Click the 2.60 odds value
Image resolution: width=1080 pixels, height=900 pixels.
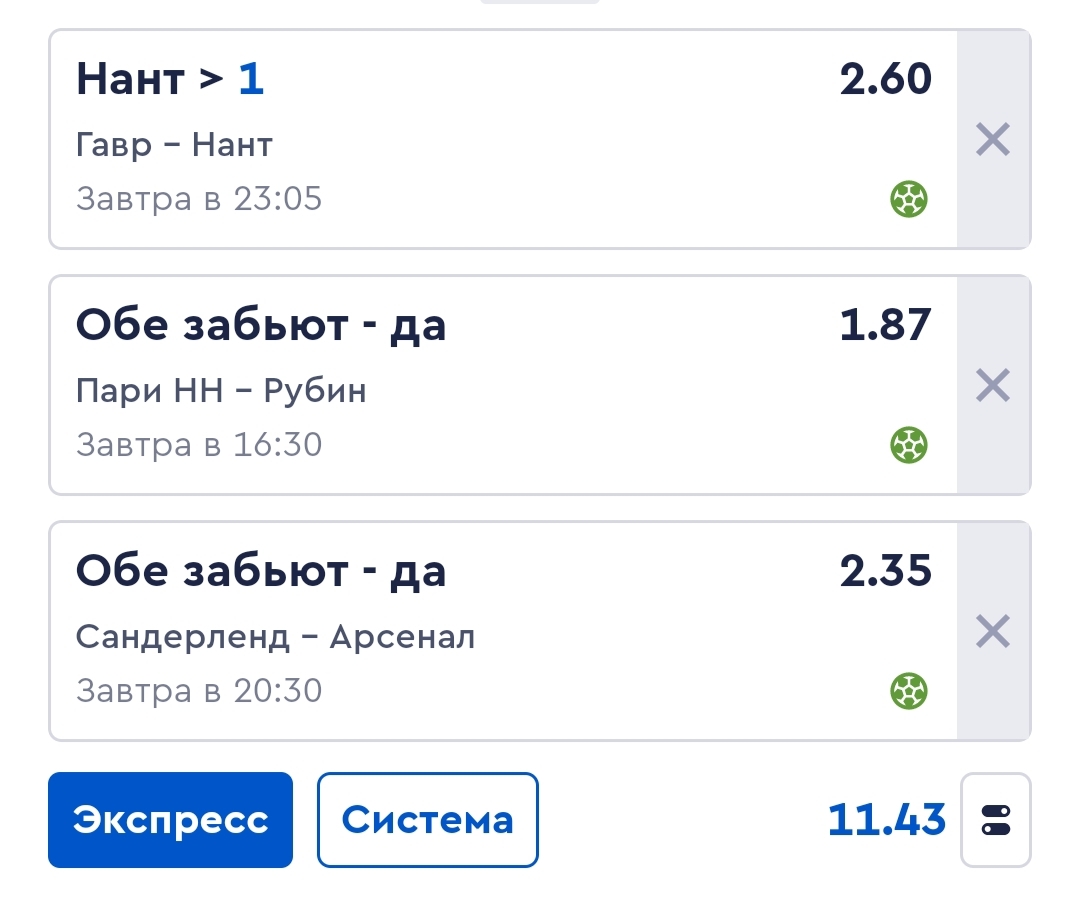(x=885, y=80)
